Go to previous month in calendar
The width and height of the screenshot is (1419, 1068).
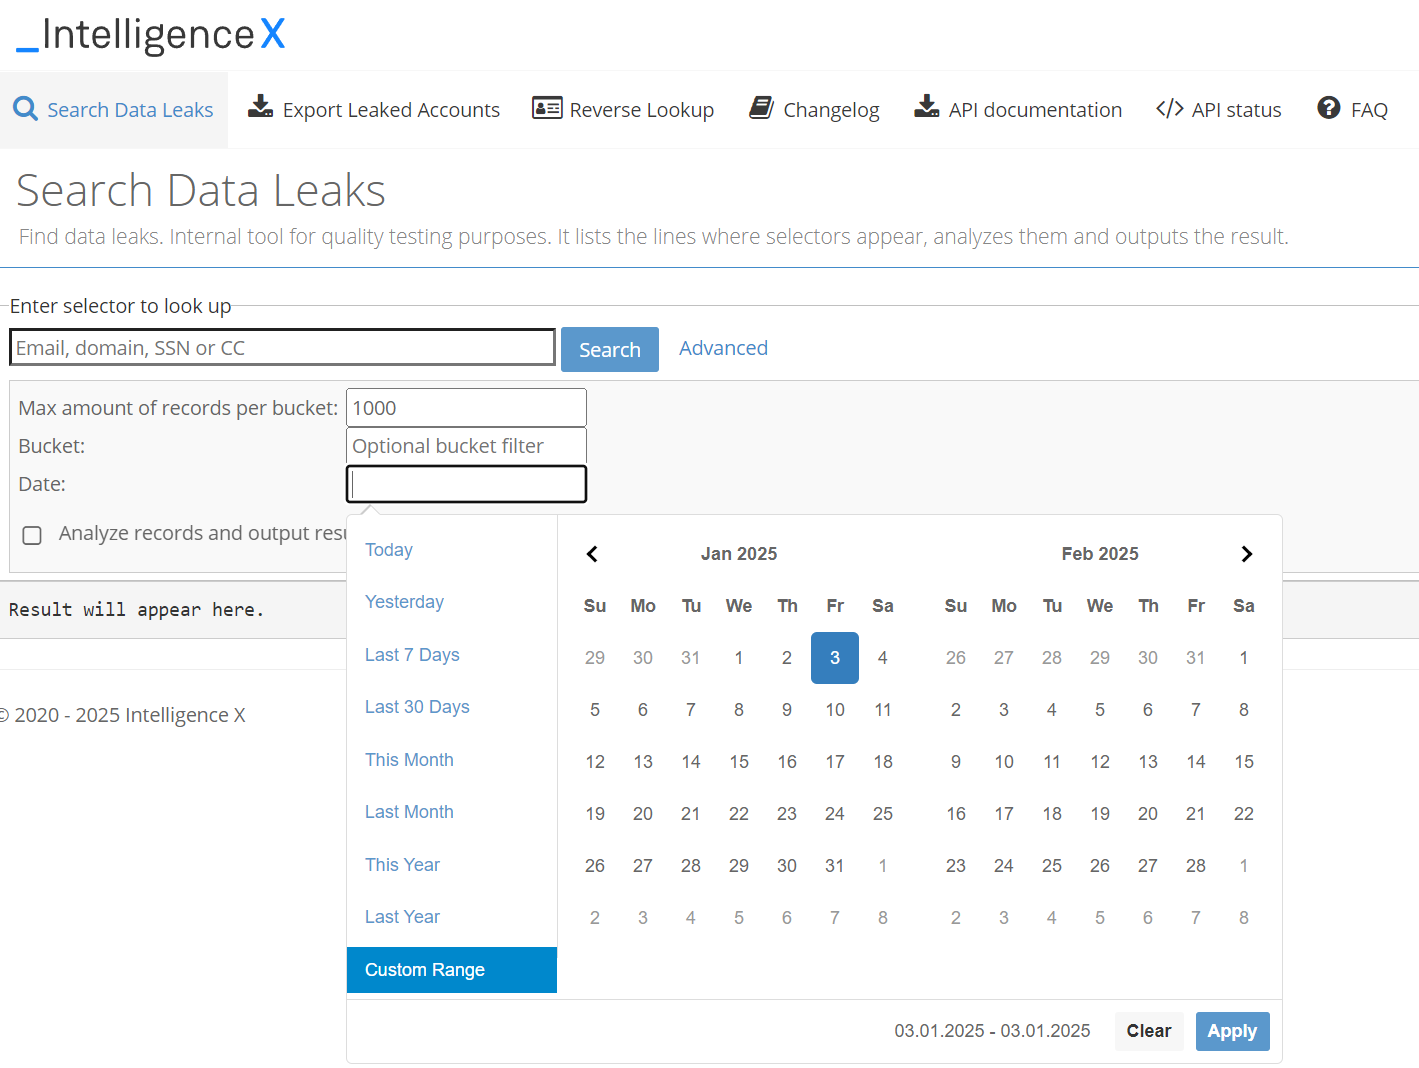click(x=592, y=554)
